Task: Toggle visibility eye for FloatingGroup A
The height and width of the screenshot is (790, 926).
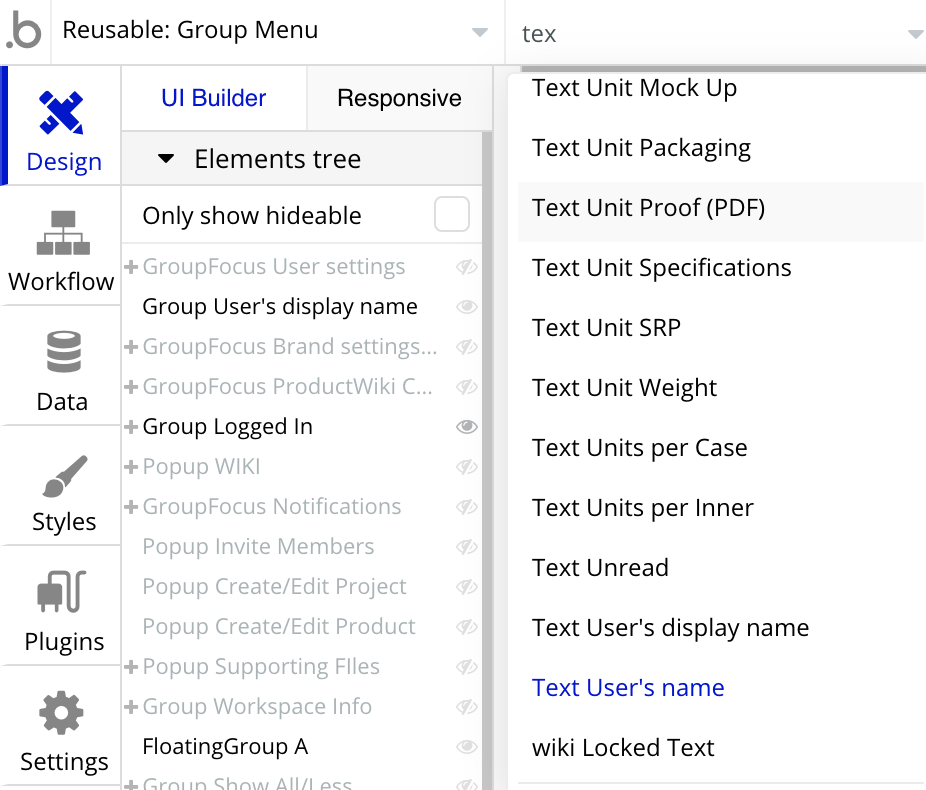Action: (x=466, y=747)
